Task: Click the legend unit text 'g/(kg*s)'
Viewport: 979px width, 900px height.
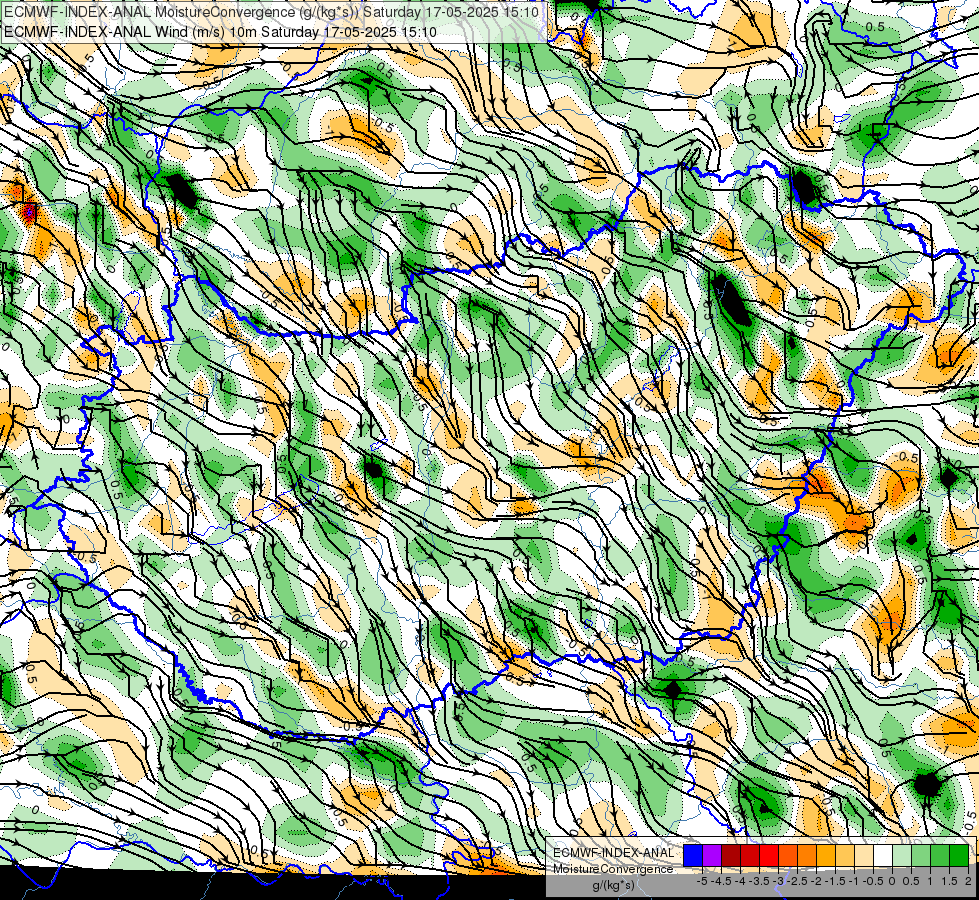Action: [x=614, y=885]
